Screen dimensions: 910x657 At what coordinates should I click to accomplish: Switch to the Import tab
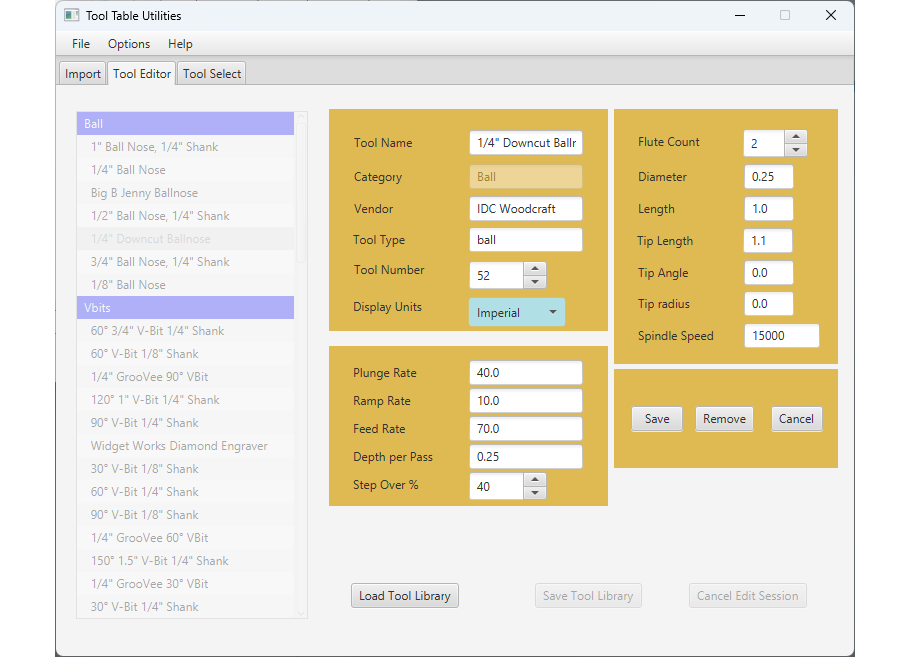pyautogui.click(x=82, y=74)
